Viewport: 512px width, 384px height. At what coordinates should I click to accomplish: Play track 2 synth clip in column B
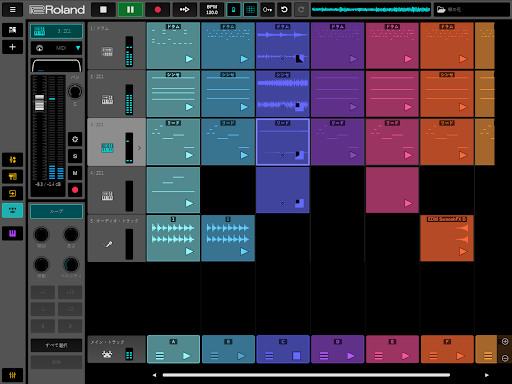(244, 107)
